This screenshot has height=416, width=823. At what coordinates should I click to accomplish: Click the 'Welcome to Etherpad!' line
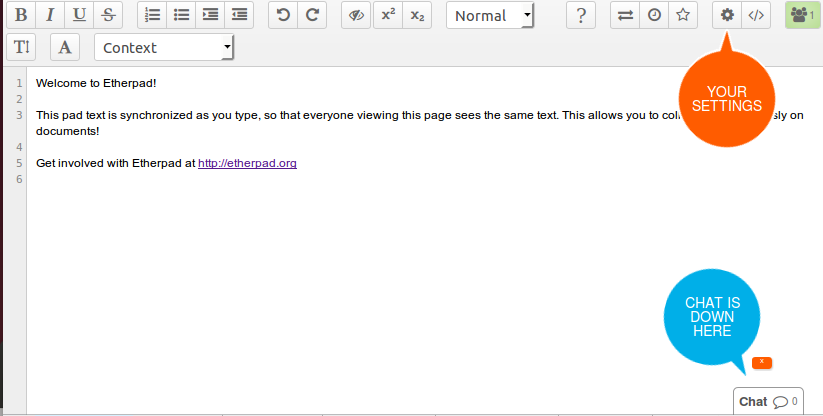(96, 83)
